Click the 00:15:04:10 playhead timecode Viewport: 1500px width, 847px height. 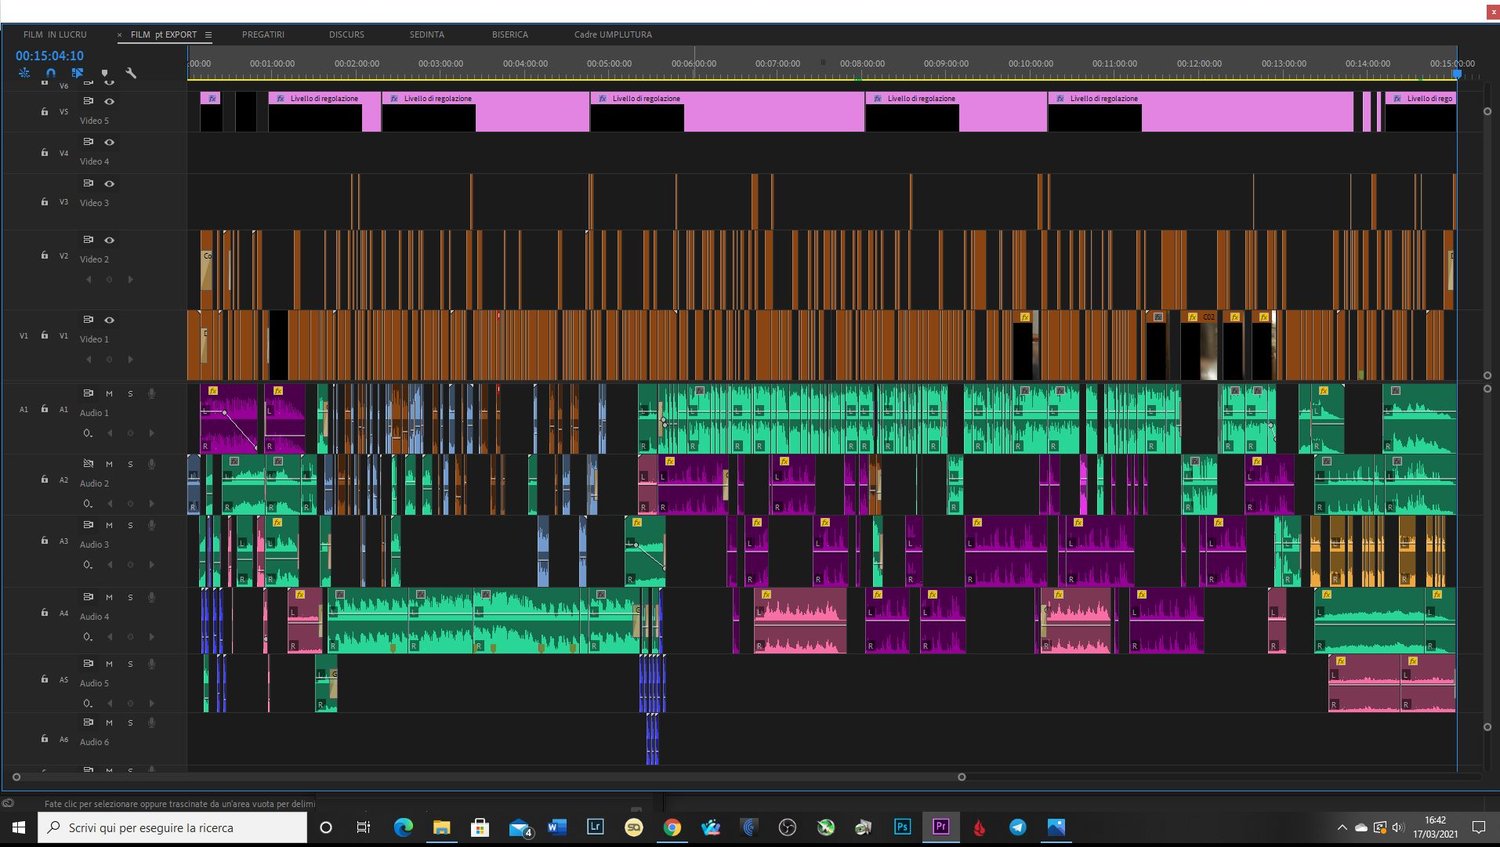pos(50,56)
